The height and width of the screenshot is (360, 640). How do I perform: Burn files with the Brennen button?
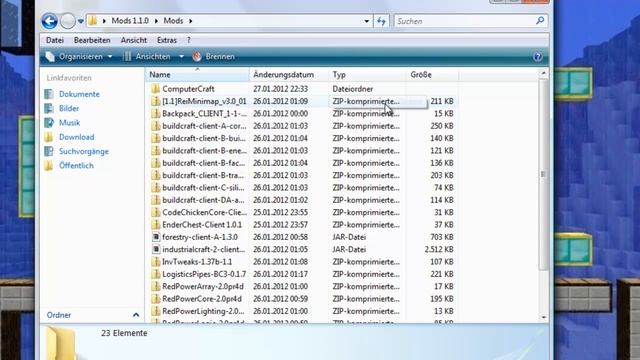coord(214,57)
